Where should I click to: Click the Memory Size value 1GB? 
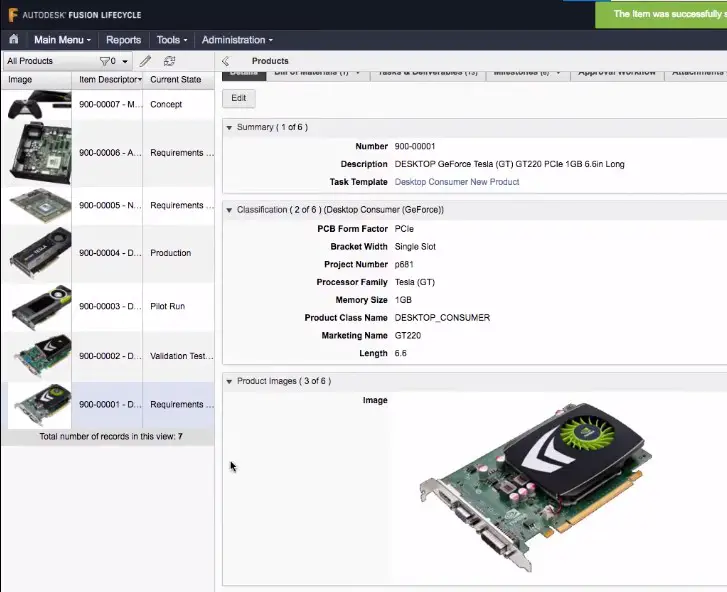pos(403,300)
